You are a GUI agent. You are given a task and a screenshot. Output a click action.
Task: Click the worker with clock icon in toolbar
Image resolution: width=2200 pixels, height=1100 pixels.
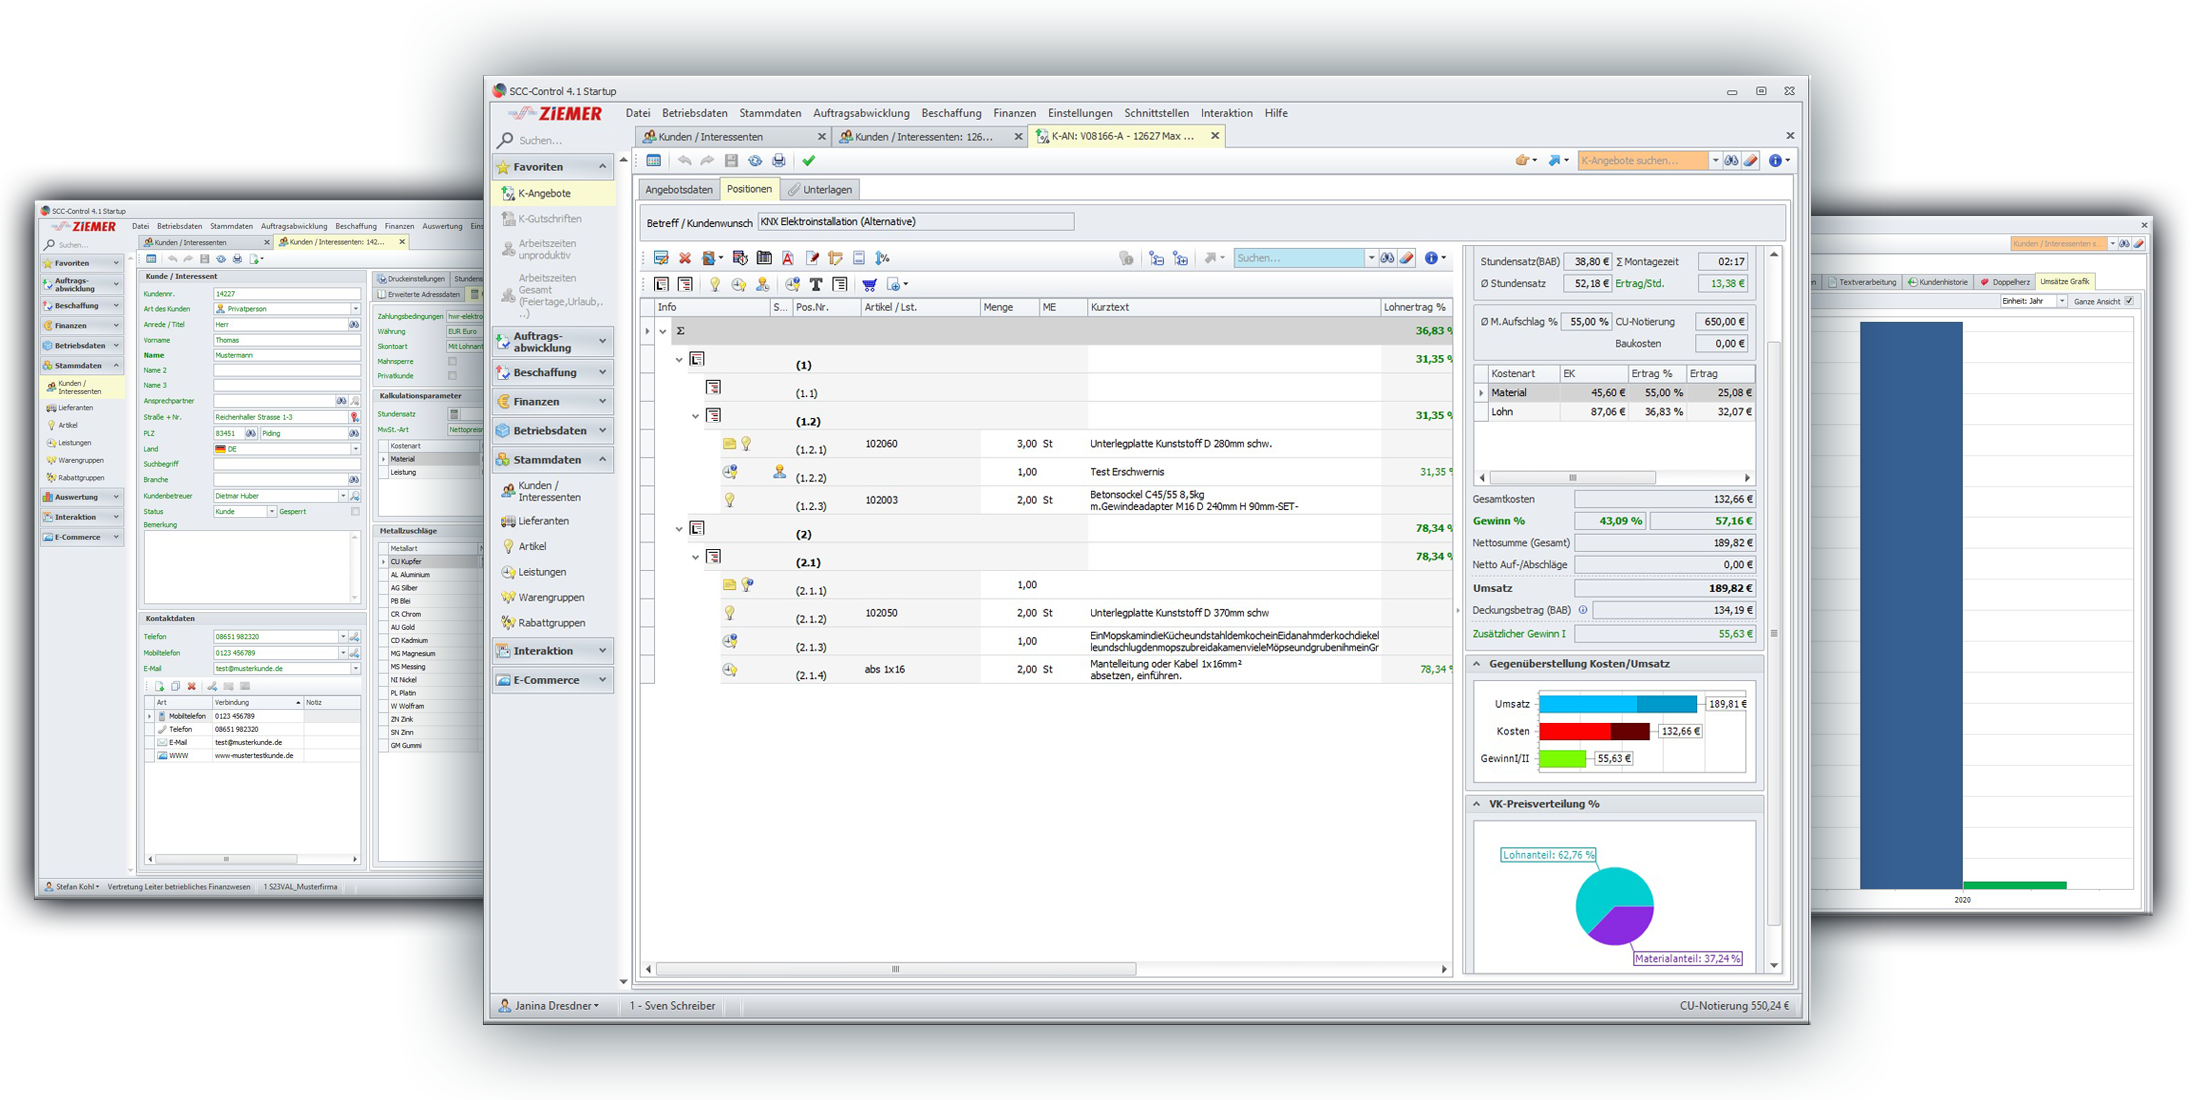point(763,285)
